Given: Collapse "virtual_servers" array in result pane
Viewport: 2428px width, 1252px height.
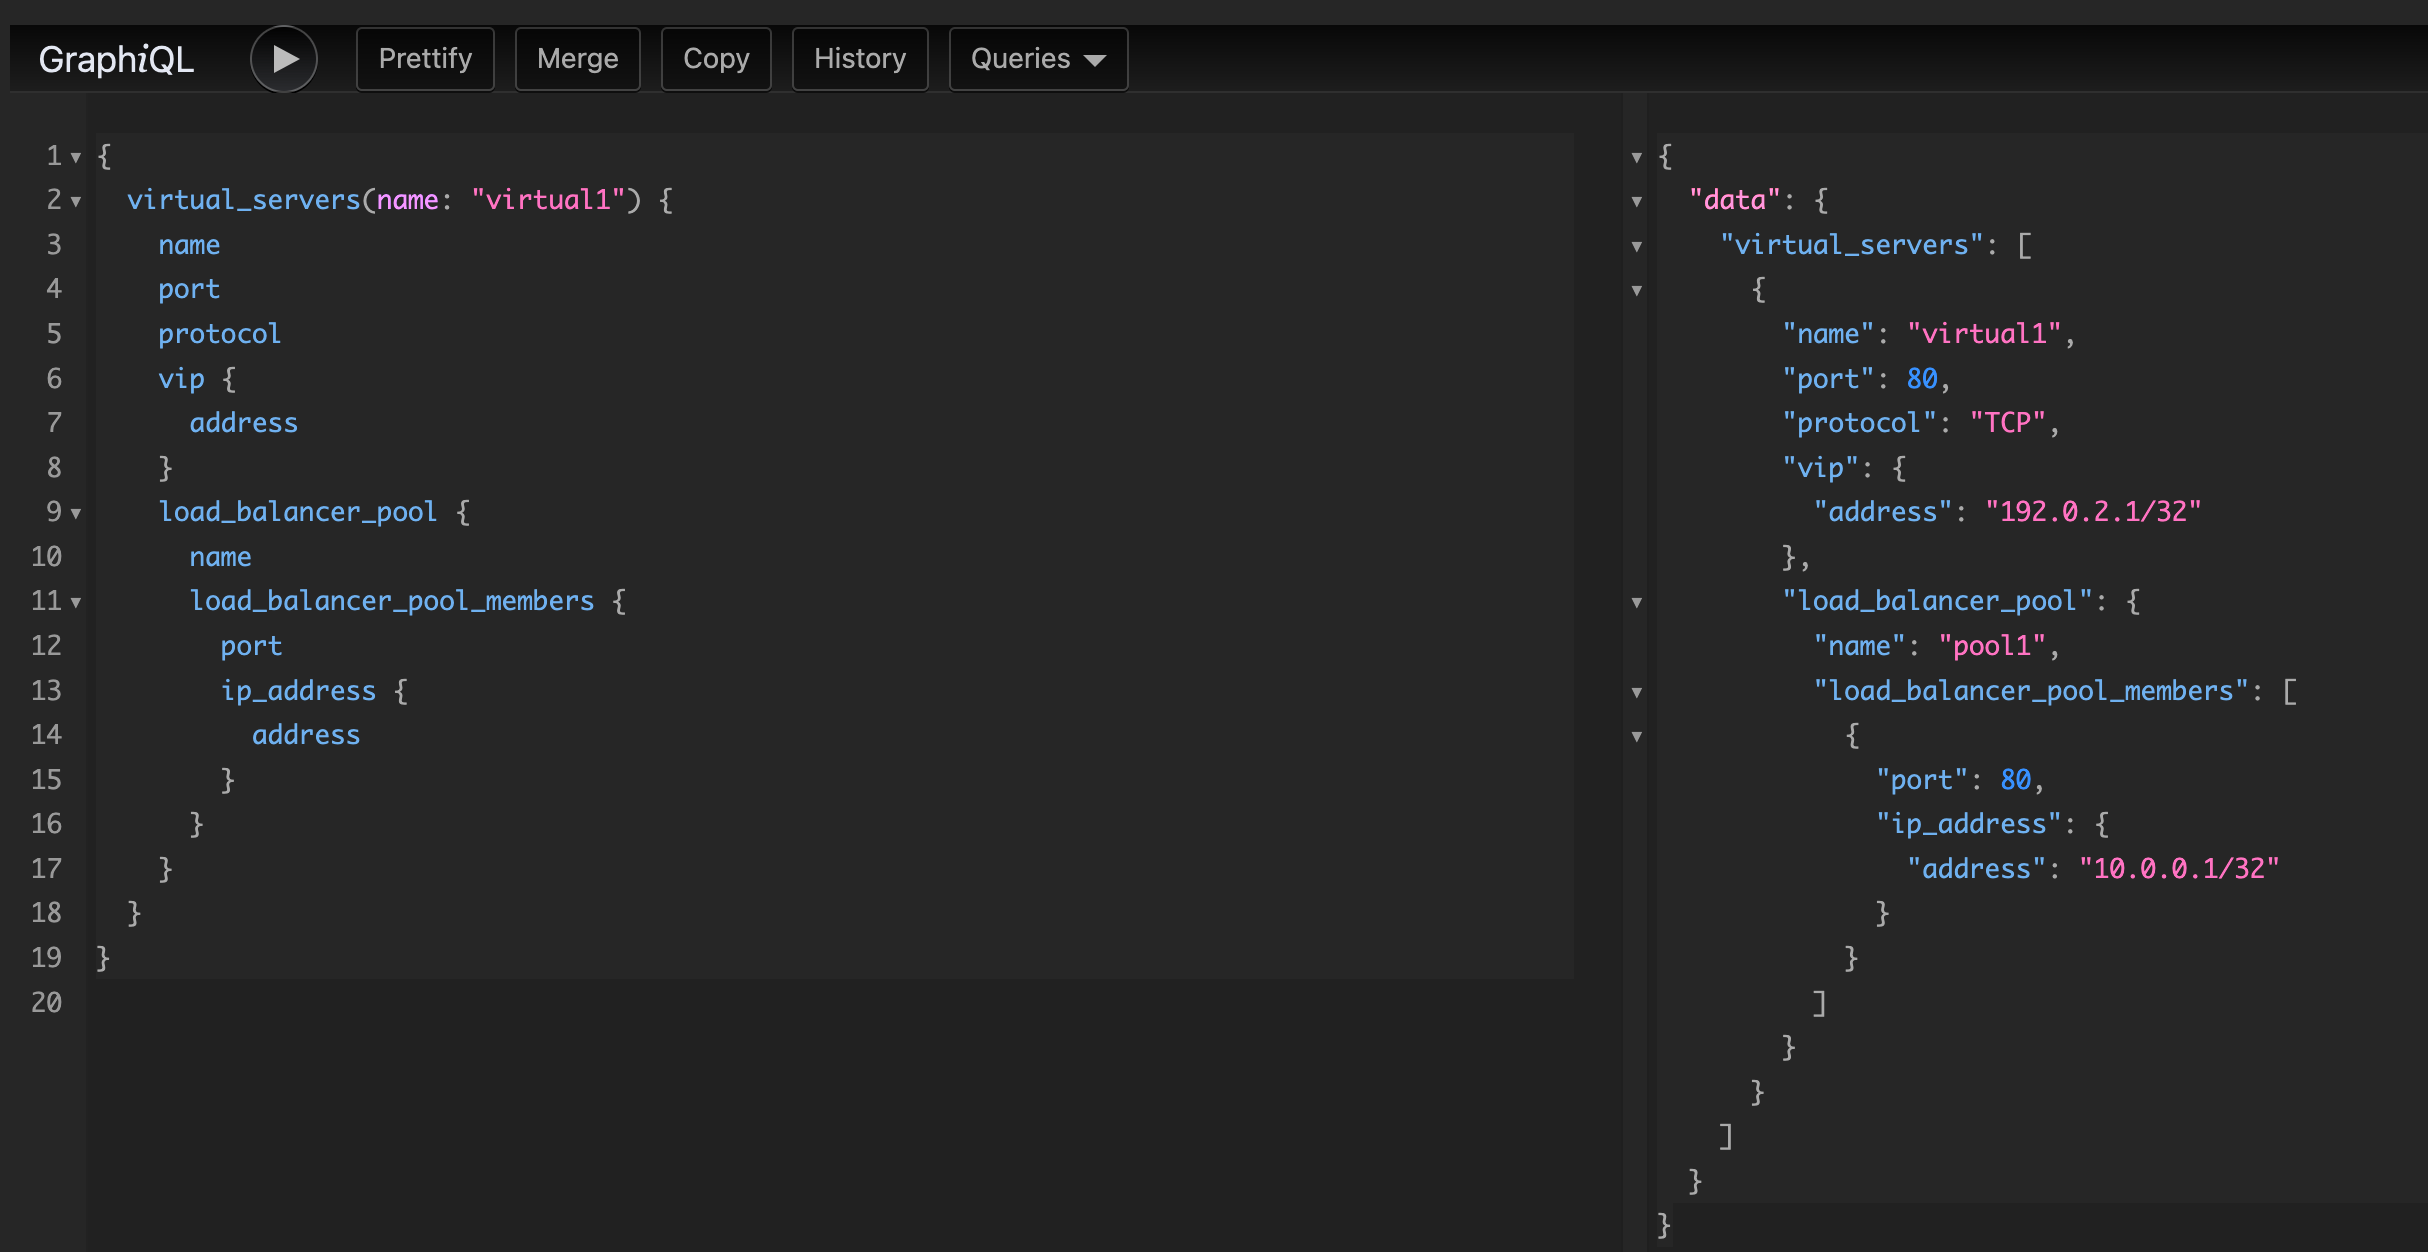Looking at the screenshot, I should click(x=1636, y=246).
